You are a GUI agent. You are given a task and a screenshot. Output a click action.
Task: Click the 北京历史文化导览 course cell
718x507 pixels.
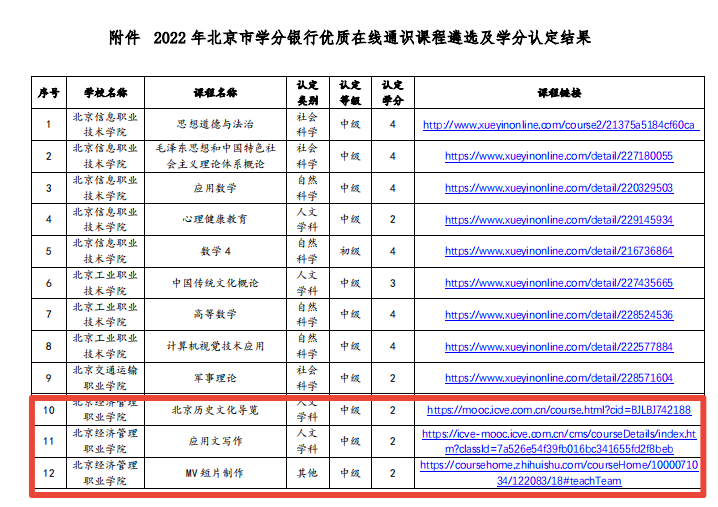(215, 410)
